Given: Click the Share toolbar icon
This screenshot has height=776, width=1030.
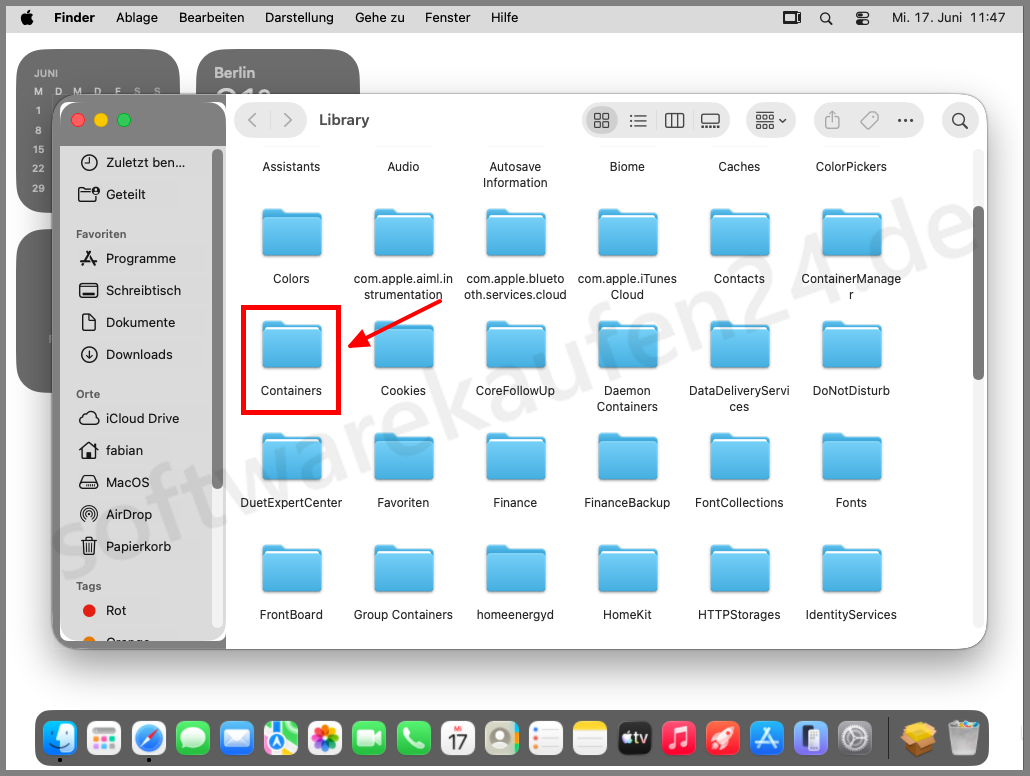Looking at the screenshot, I should tap(832, 120).
